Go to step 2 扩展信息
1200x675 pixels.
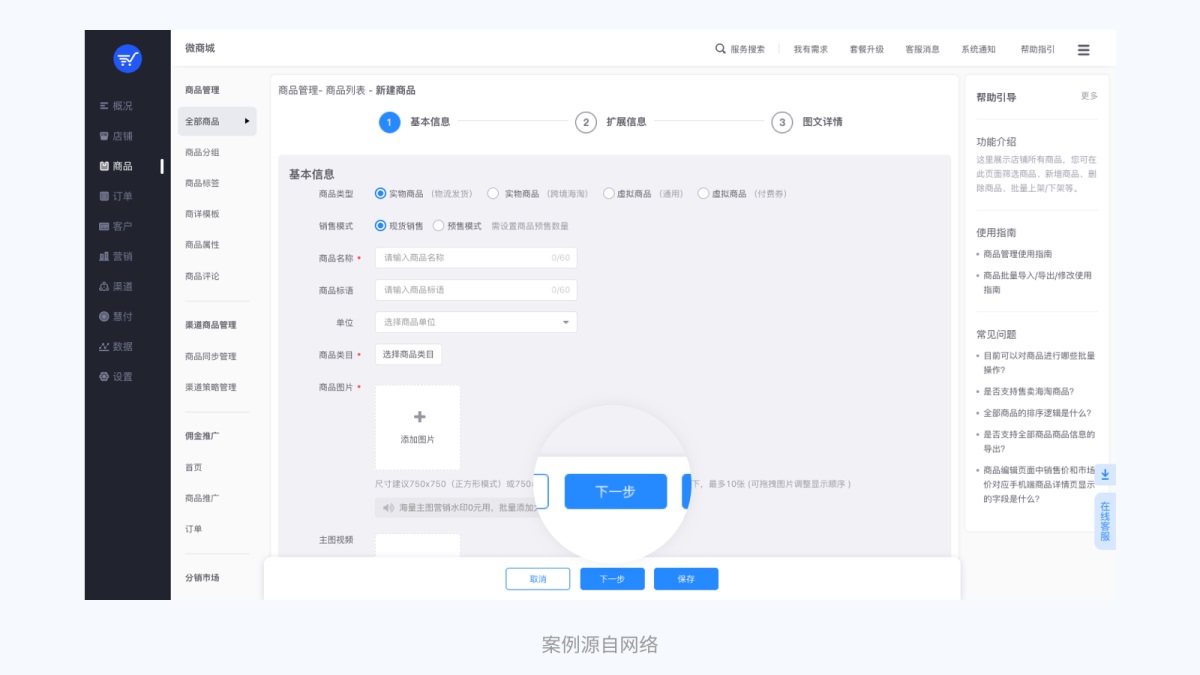point(586,122)
